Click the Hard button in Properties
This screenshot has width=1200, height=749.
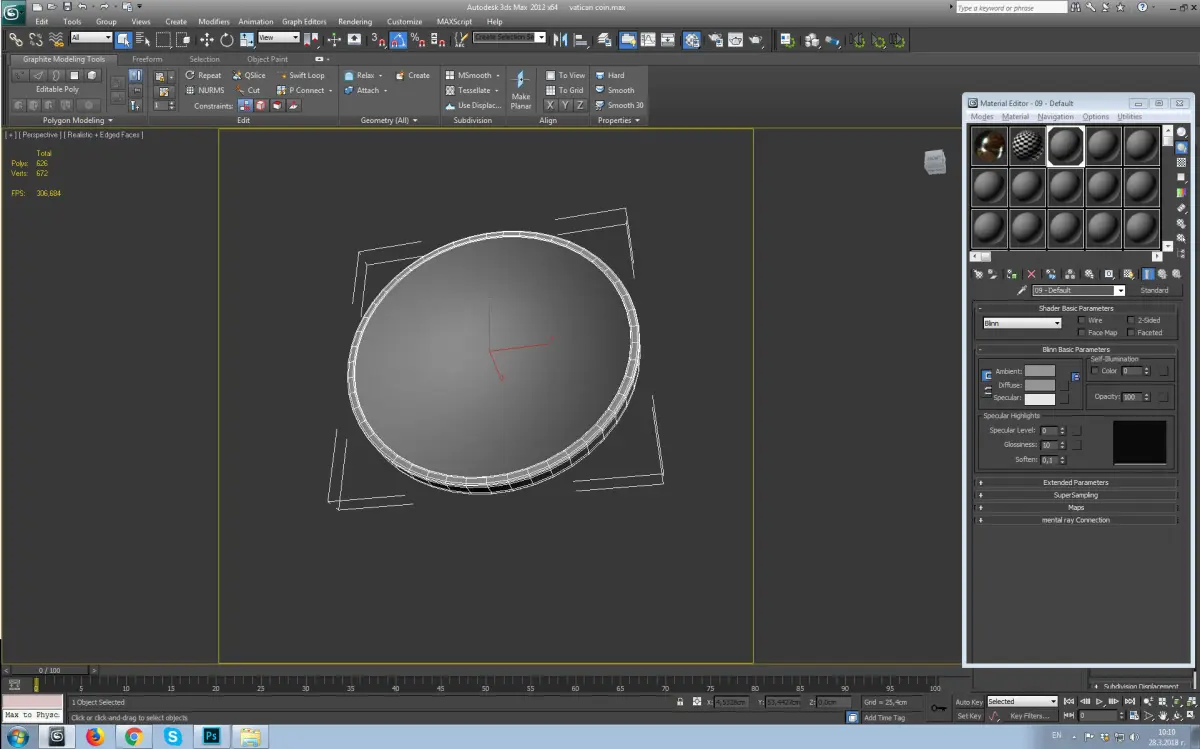(x=610, y=75)
